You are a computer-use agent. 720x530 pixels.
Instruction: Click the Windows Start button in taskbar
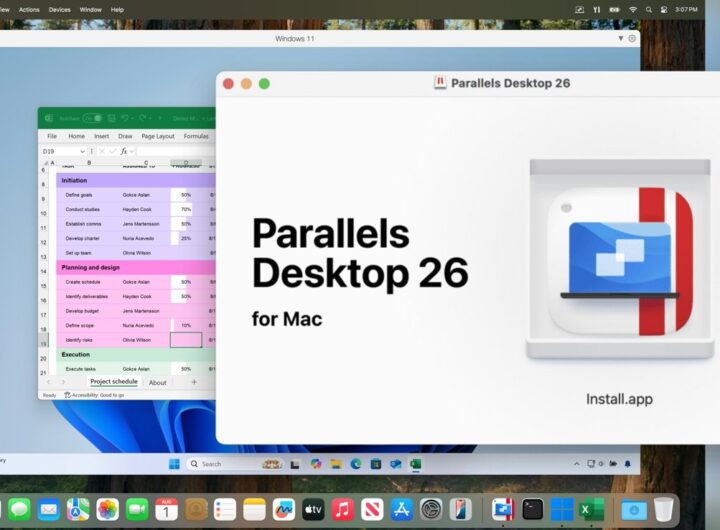(x=174, y=464)
